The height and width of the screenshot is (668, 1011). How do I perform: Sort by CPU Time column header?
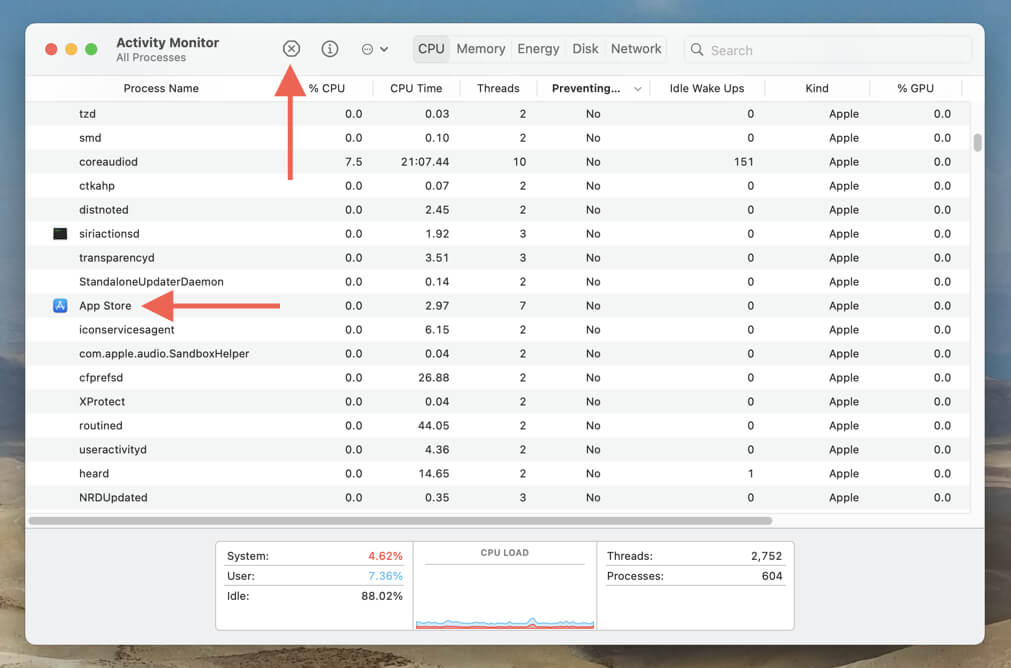click(x=416, y=88)
